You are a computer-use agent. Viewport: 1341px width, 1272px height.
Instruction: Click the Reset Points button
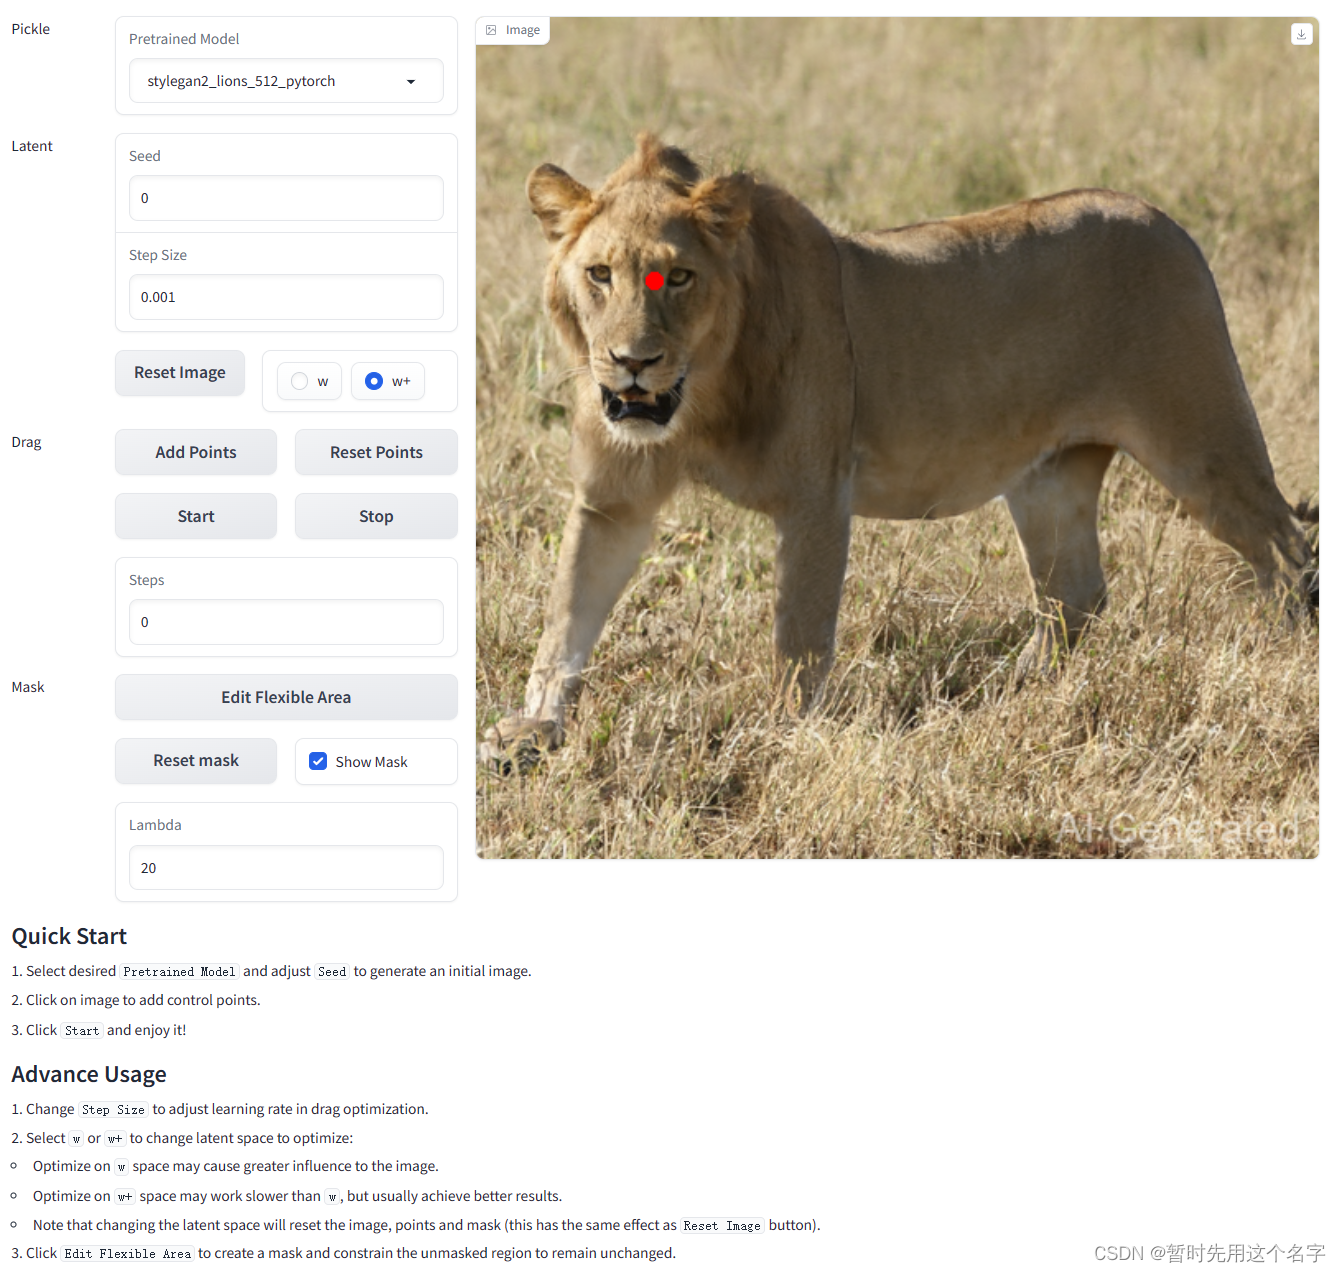tap(376, 452)
